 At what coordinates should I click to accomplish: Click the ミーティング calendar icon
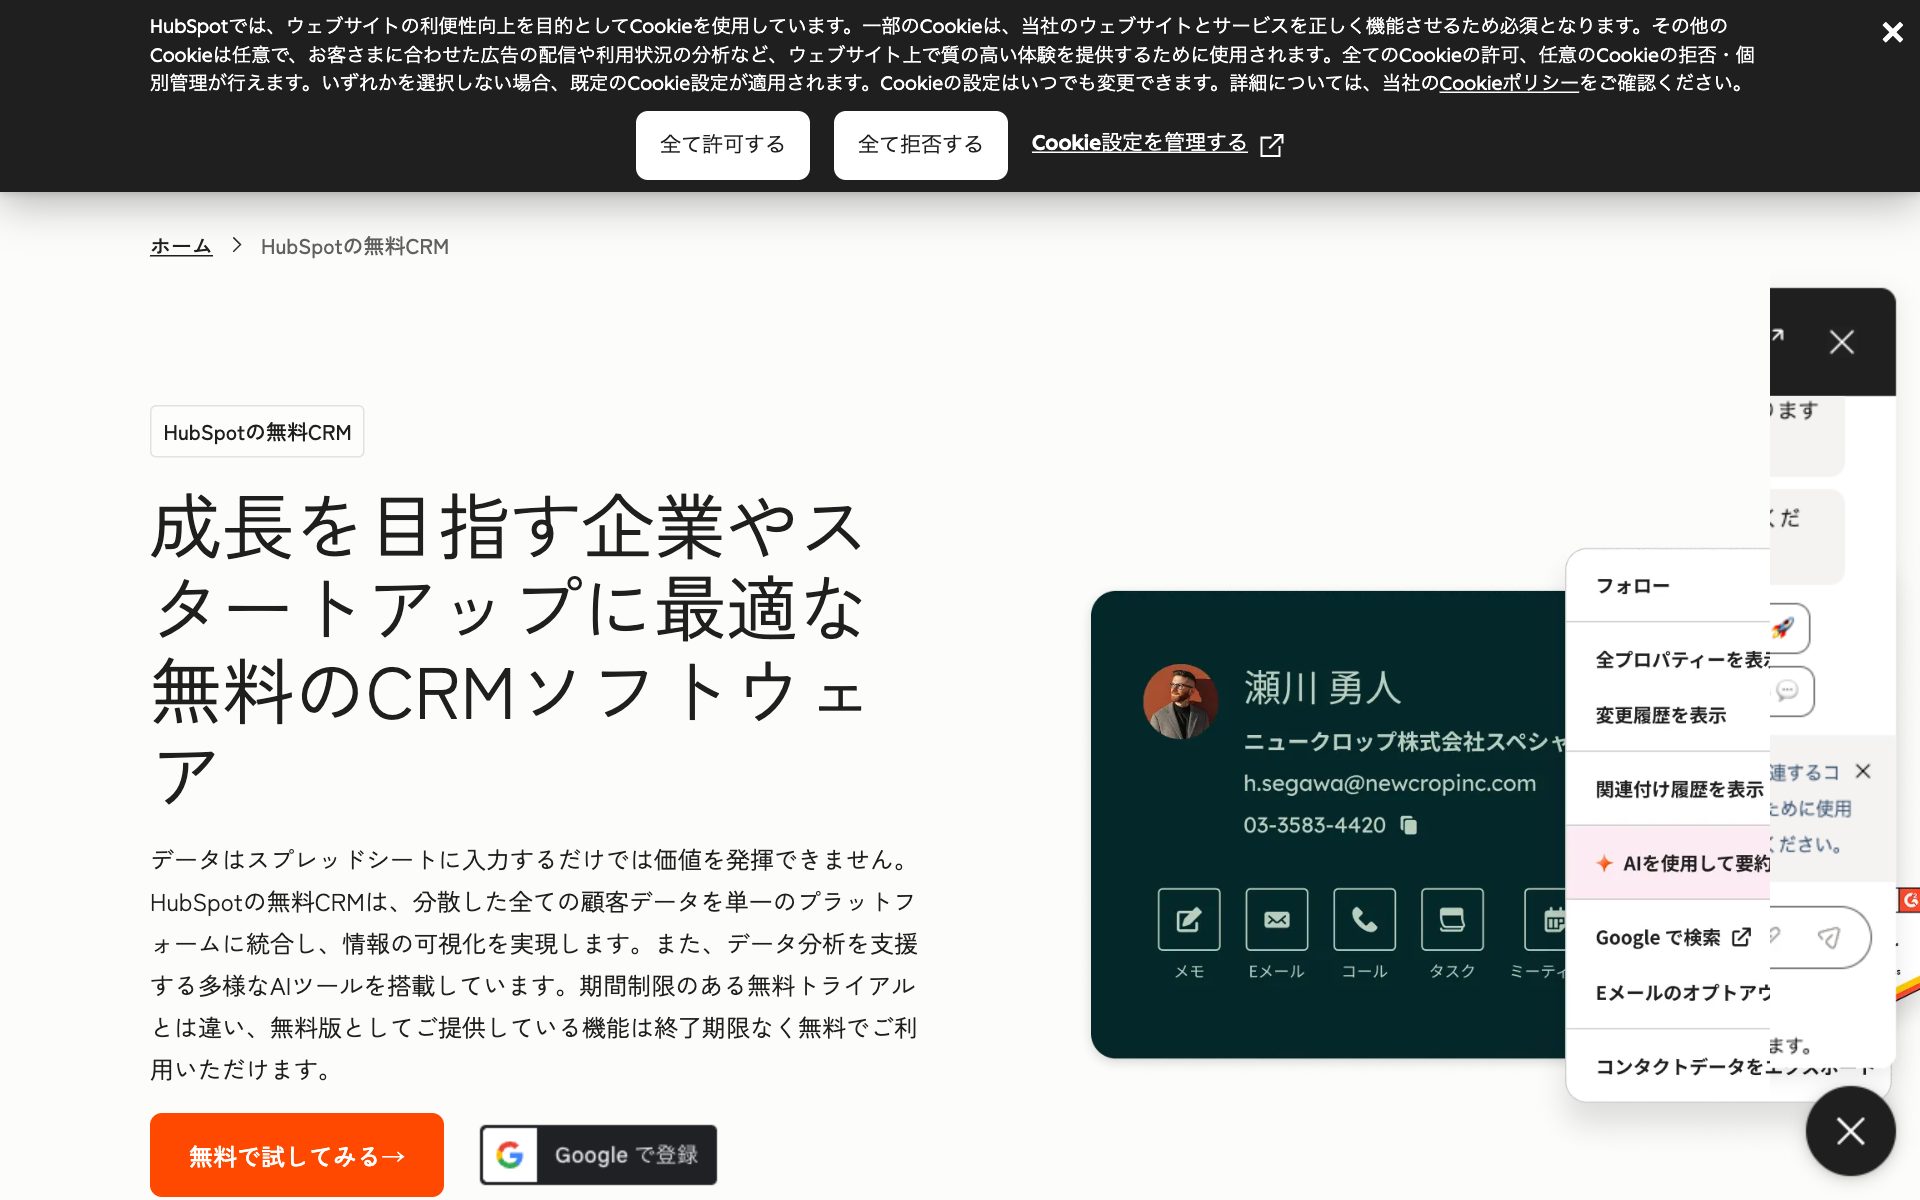click(1546, 919)
